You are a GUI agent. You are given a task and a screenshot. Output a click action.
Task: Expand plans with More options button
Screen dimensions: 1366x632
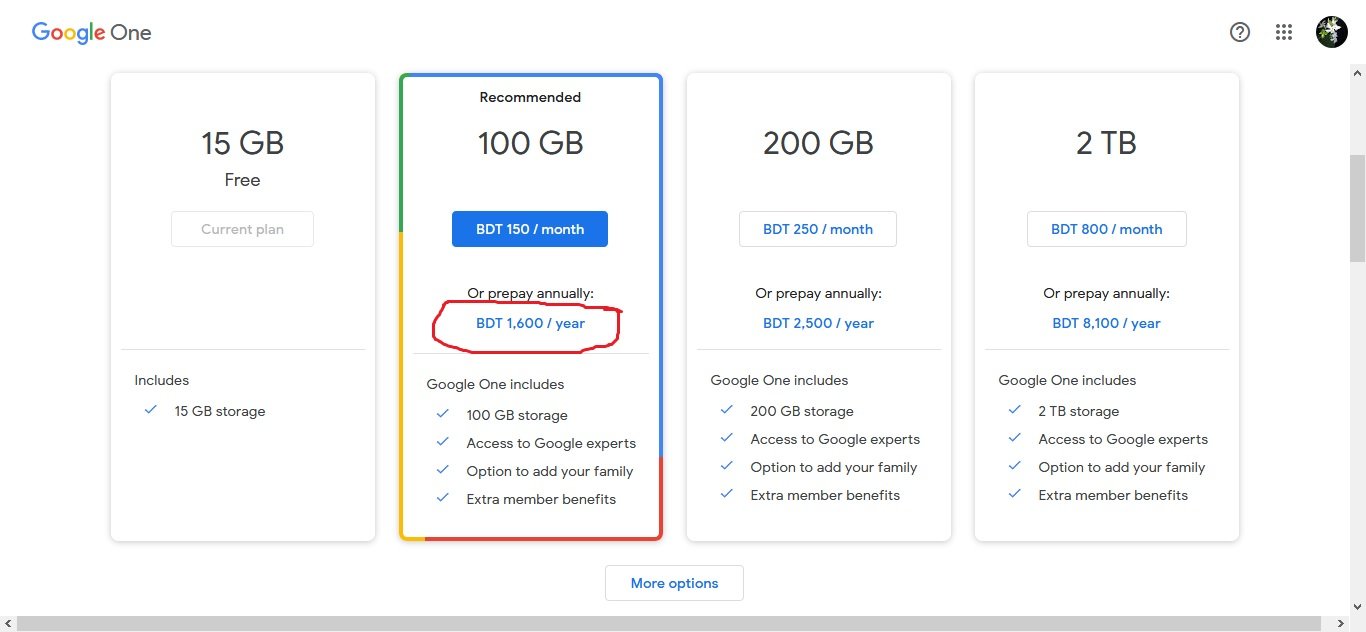point(674,583)
